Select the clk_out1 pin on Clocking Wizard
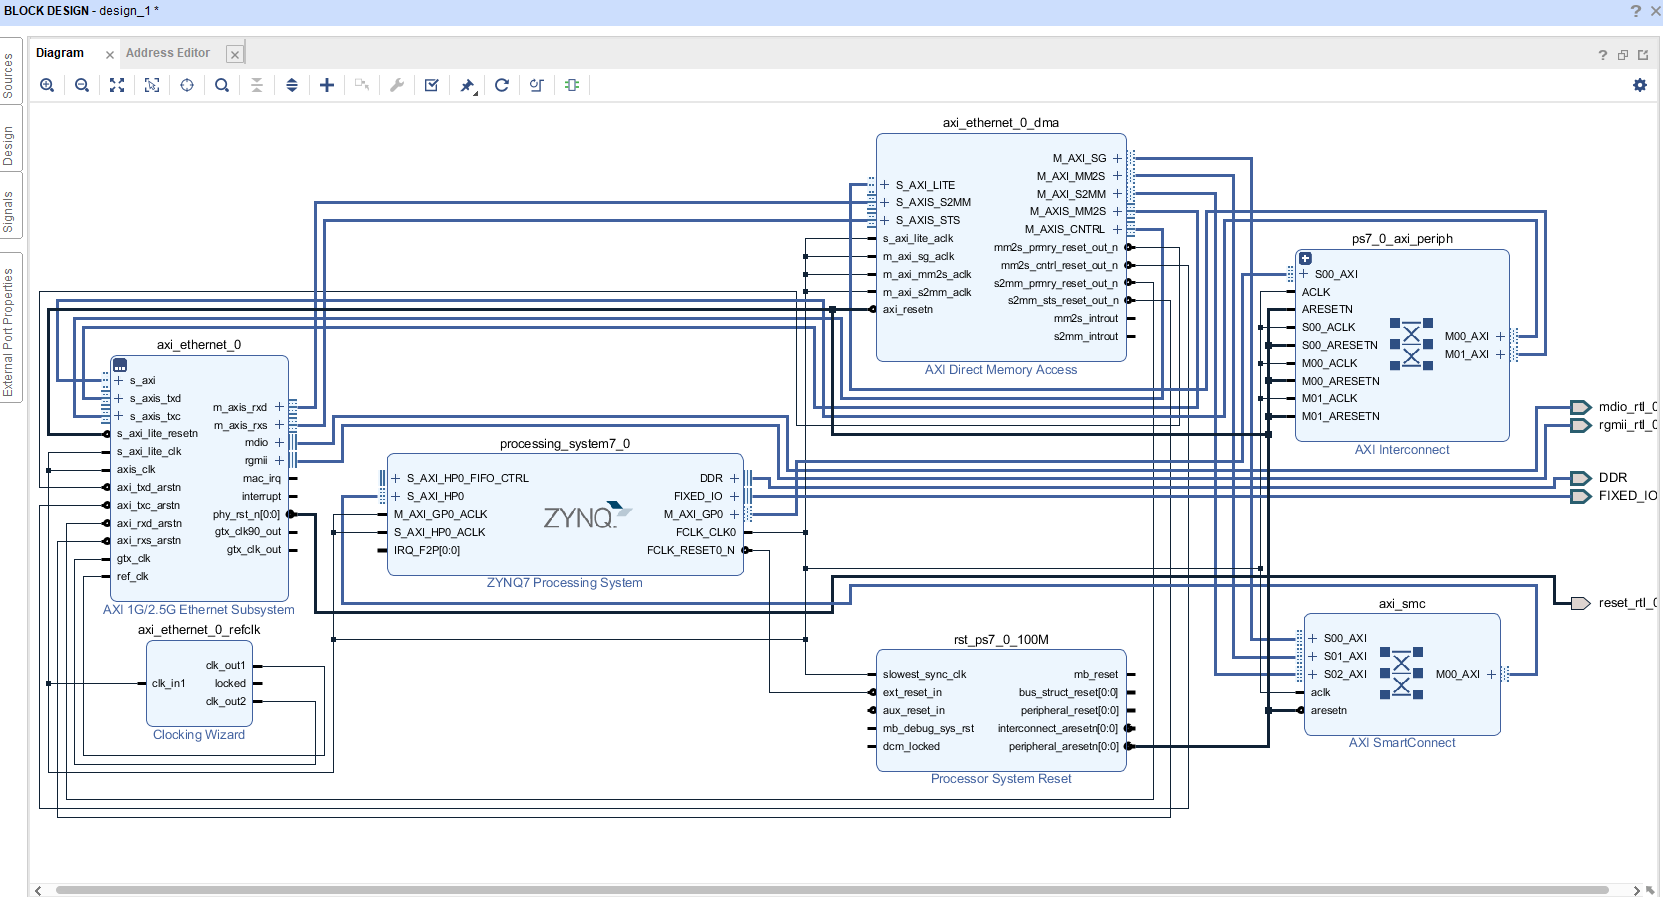1663x897 pixels. coord(225,665)
